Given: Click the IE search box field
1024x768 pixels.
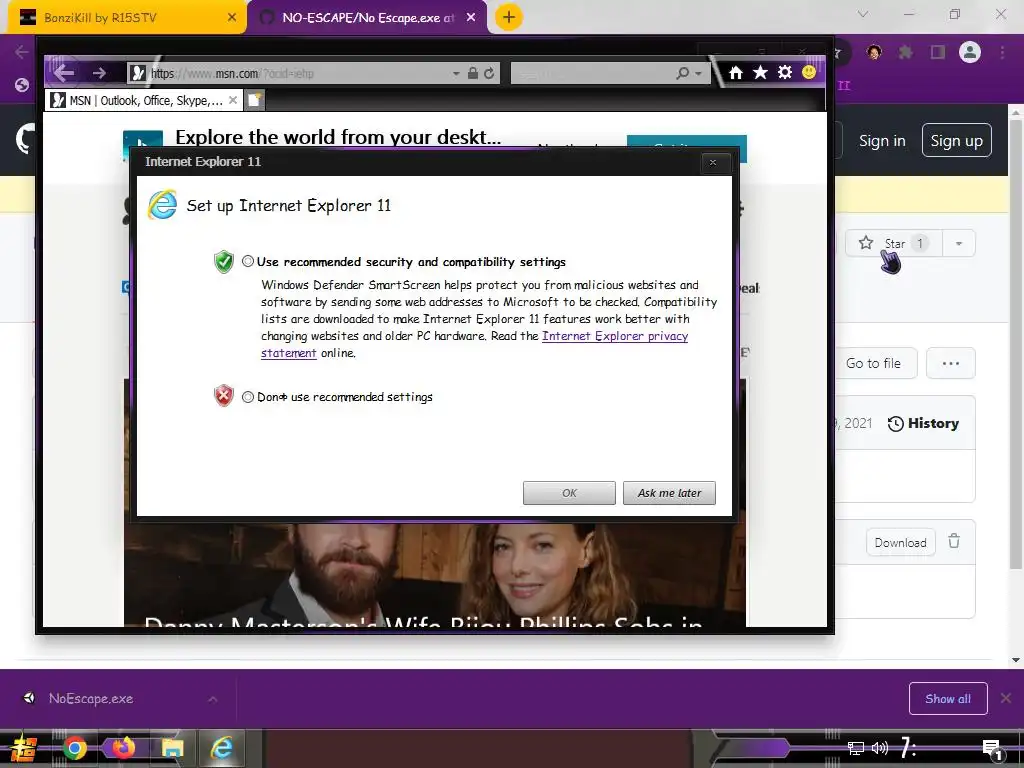Looking at the screenshot, I should coord(591,73).
